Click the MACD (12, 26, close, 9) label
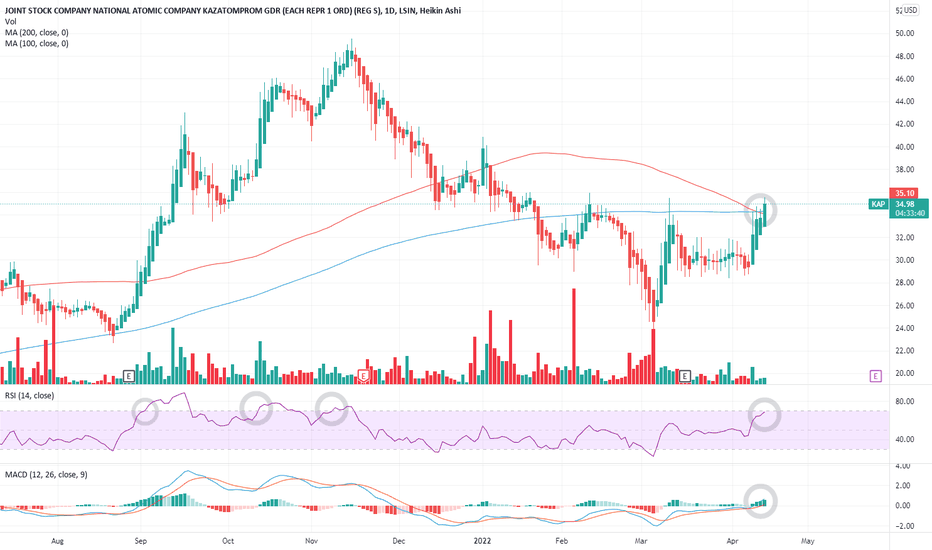Viewport: 932px width, 550px height. (x=46, y=474)
